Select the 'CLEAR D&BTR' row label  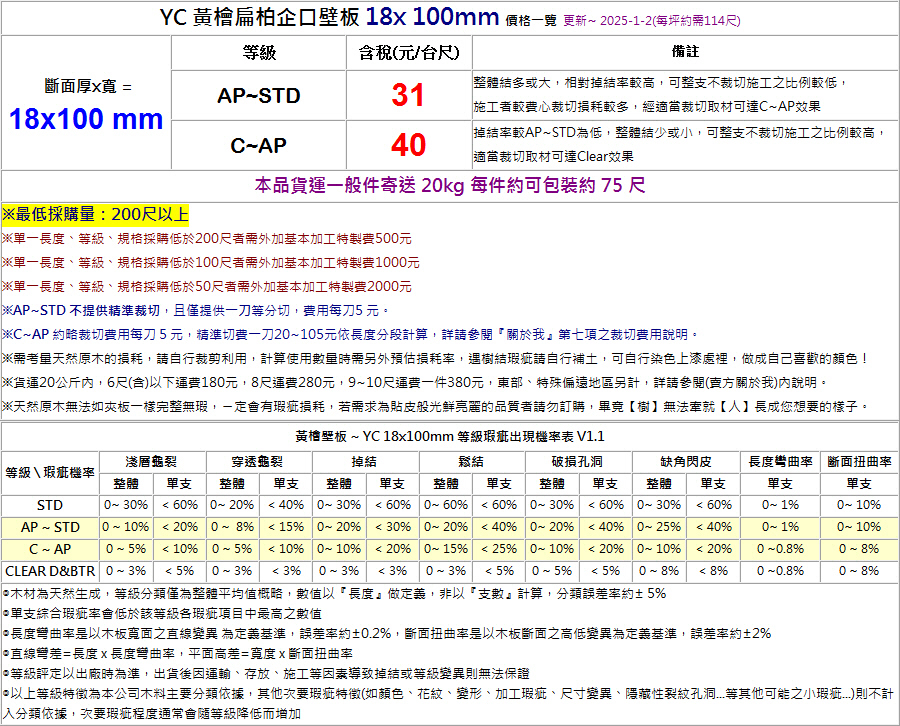click(x=50, y=572)
